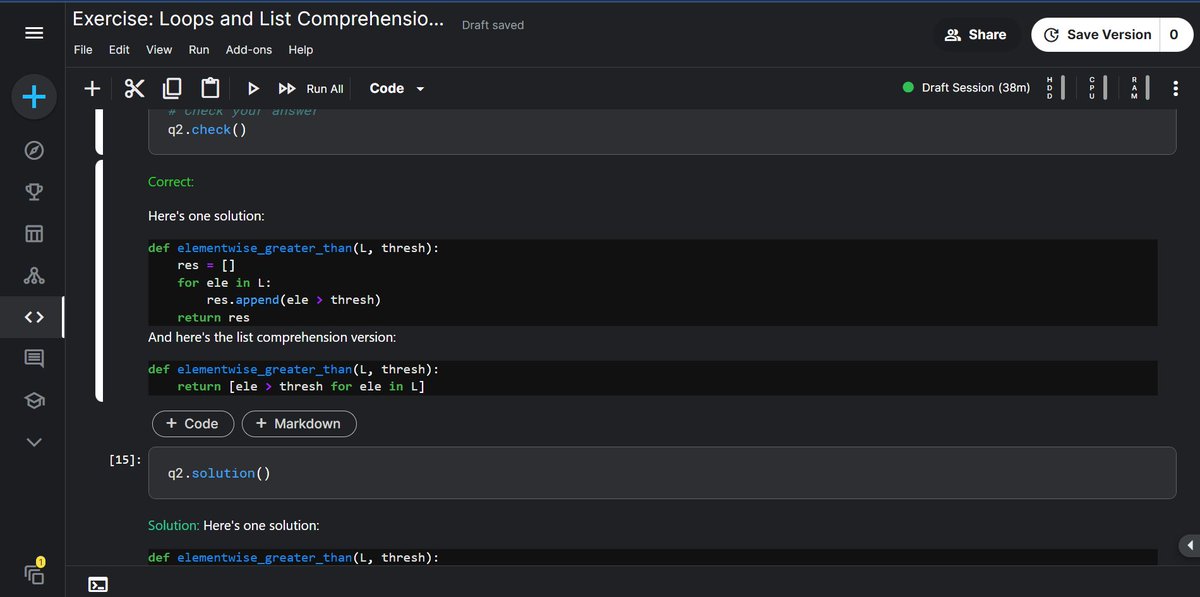This screenshot has width=1200, height=597.
Task: Open the Add-ons menu
Action: coord(249,49)
